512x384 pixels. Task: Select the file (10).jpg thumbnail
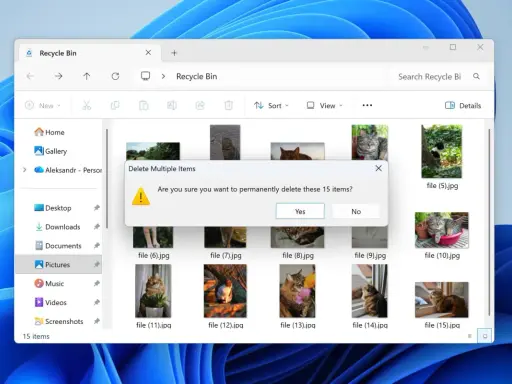pyautogui.click(x=442, y=230)
